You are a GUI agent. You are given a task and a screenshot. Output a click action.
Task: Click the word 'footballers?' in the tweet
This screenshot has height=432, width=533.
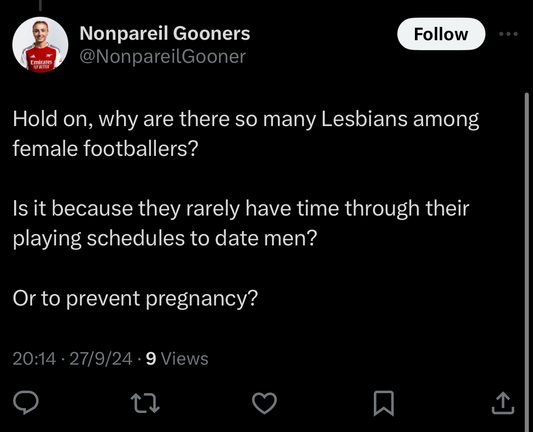(141, 148)
